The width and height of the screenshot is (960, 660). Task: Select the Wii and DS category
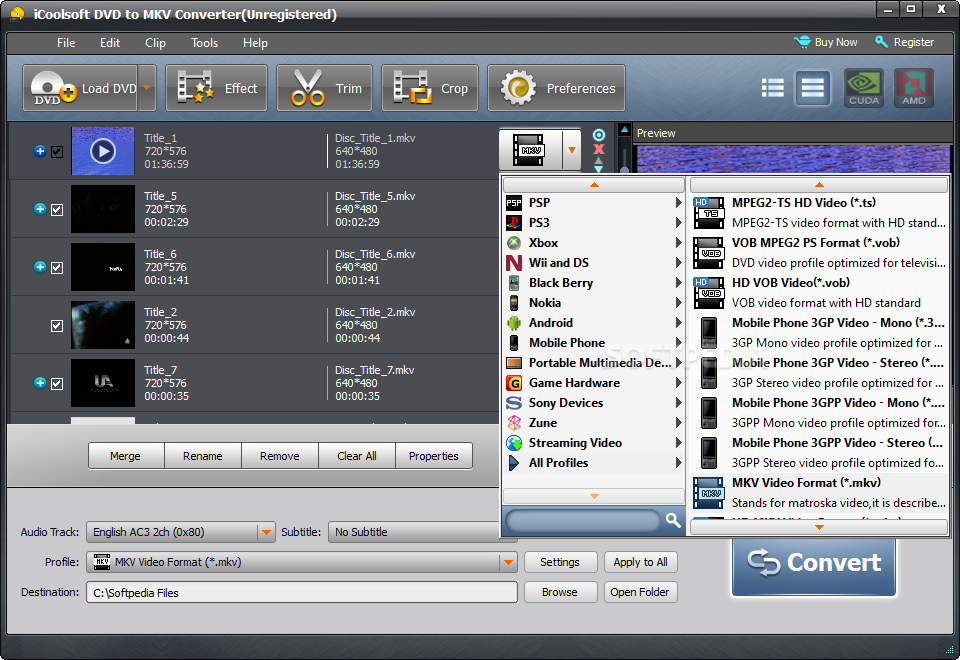coord(593,263)
